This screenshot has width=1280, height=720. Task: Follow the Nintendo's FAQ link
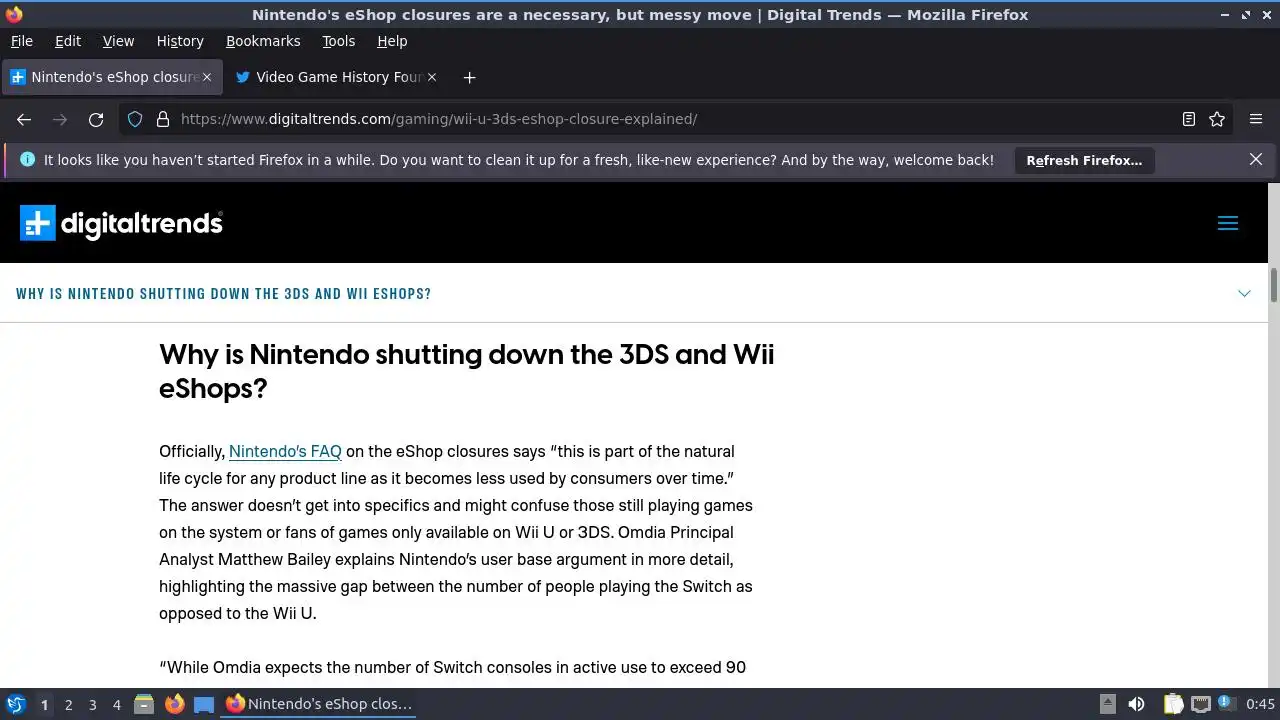point(285,451)
